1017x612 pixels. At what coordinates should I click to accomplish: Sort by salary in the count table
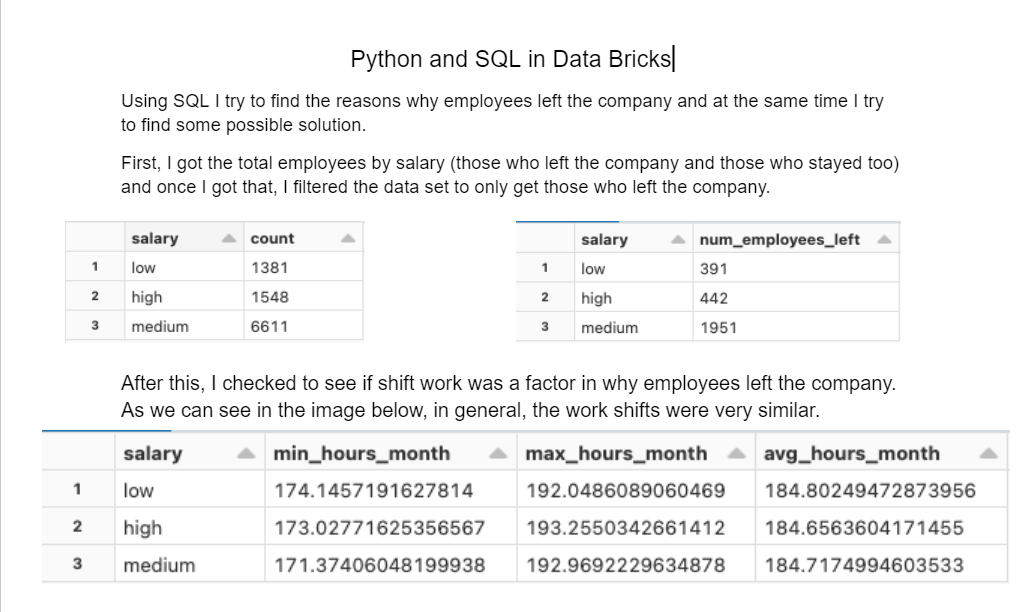pyautogui.click(x=228, y=239)
